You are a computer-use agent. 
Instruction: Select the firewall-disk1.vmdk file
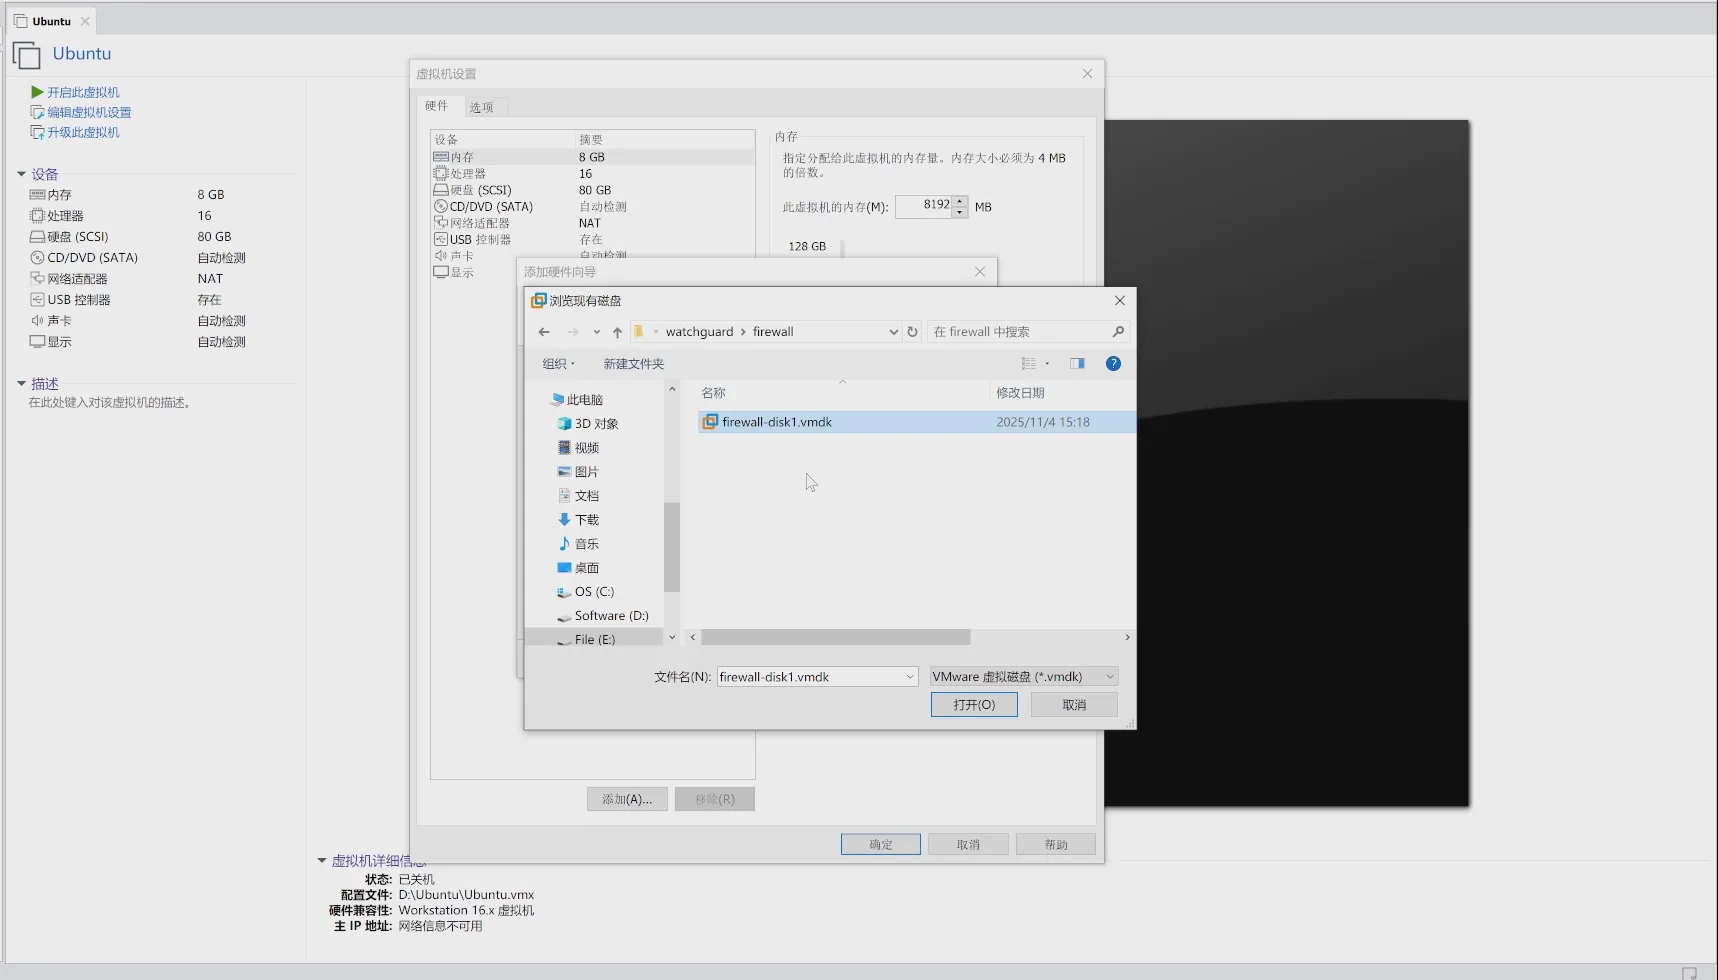click(x=777, y=422)
